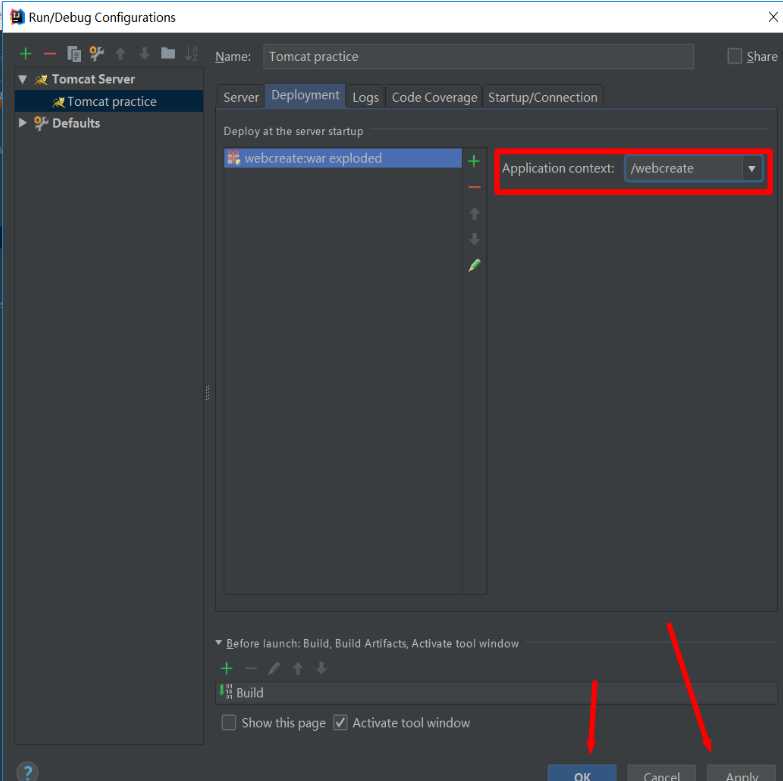This screenshot has width=783, height=781.
Task: Edit artifact with green pencil icon
Action: coord(474,265)
